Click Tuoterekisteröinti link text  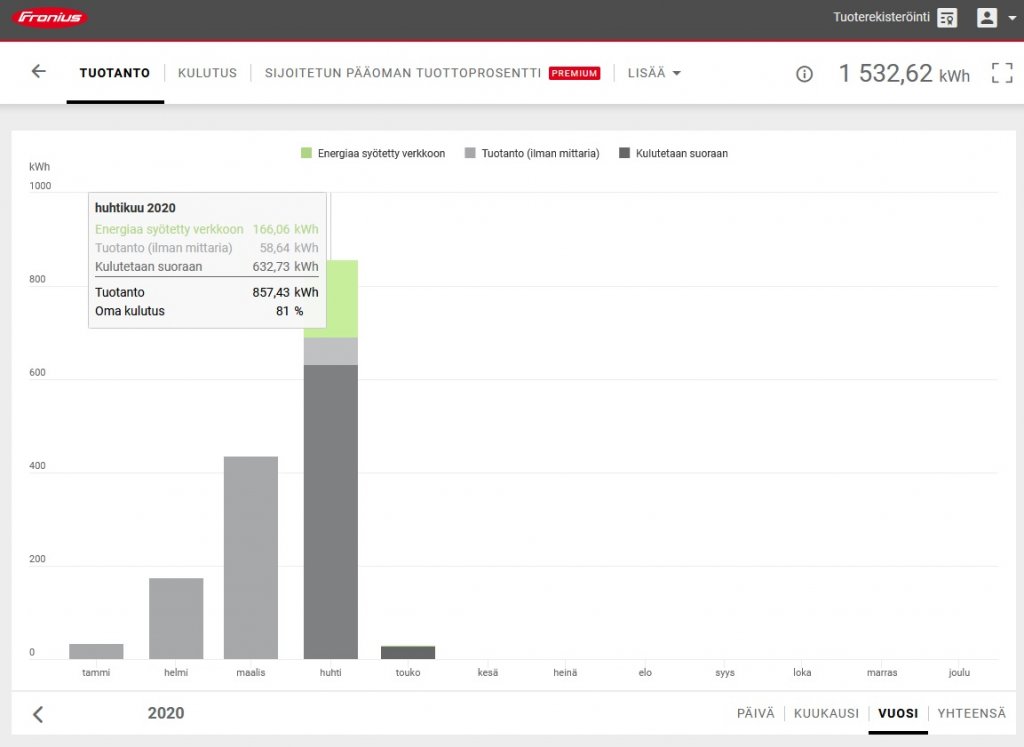click(881, 17)
